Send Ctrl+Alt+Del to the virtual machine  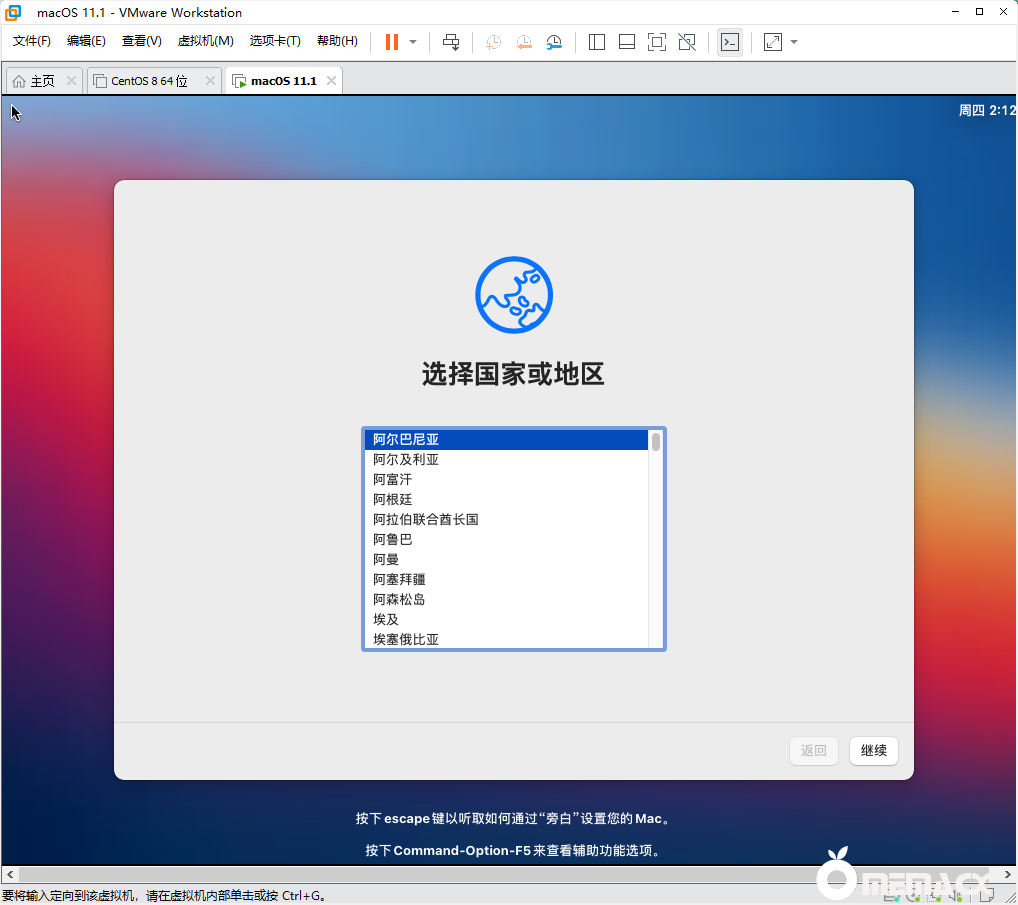coord(451,41)
